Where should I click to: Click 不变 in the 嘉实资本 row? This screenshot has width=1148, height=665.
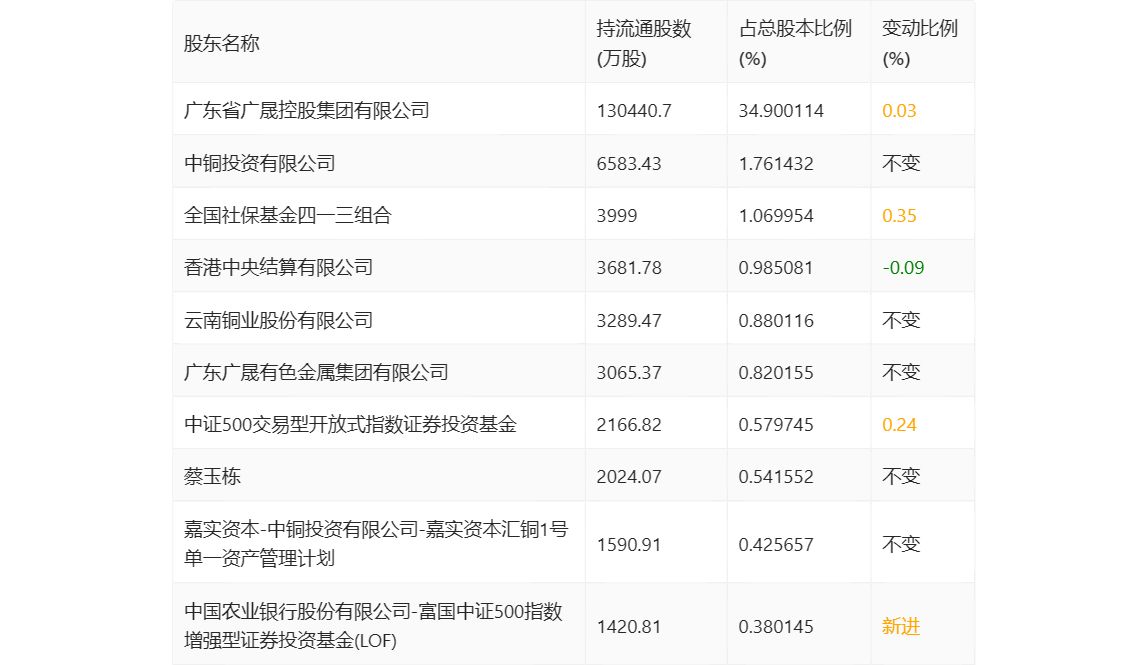901,544
